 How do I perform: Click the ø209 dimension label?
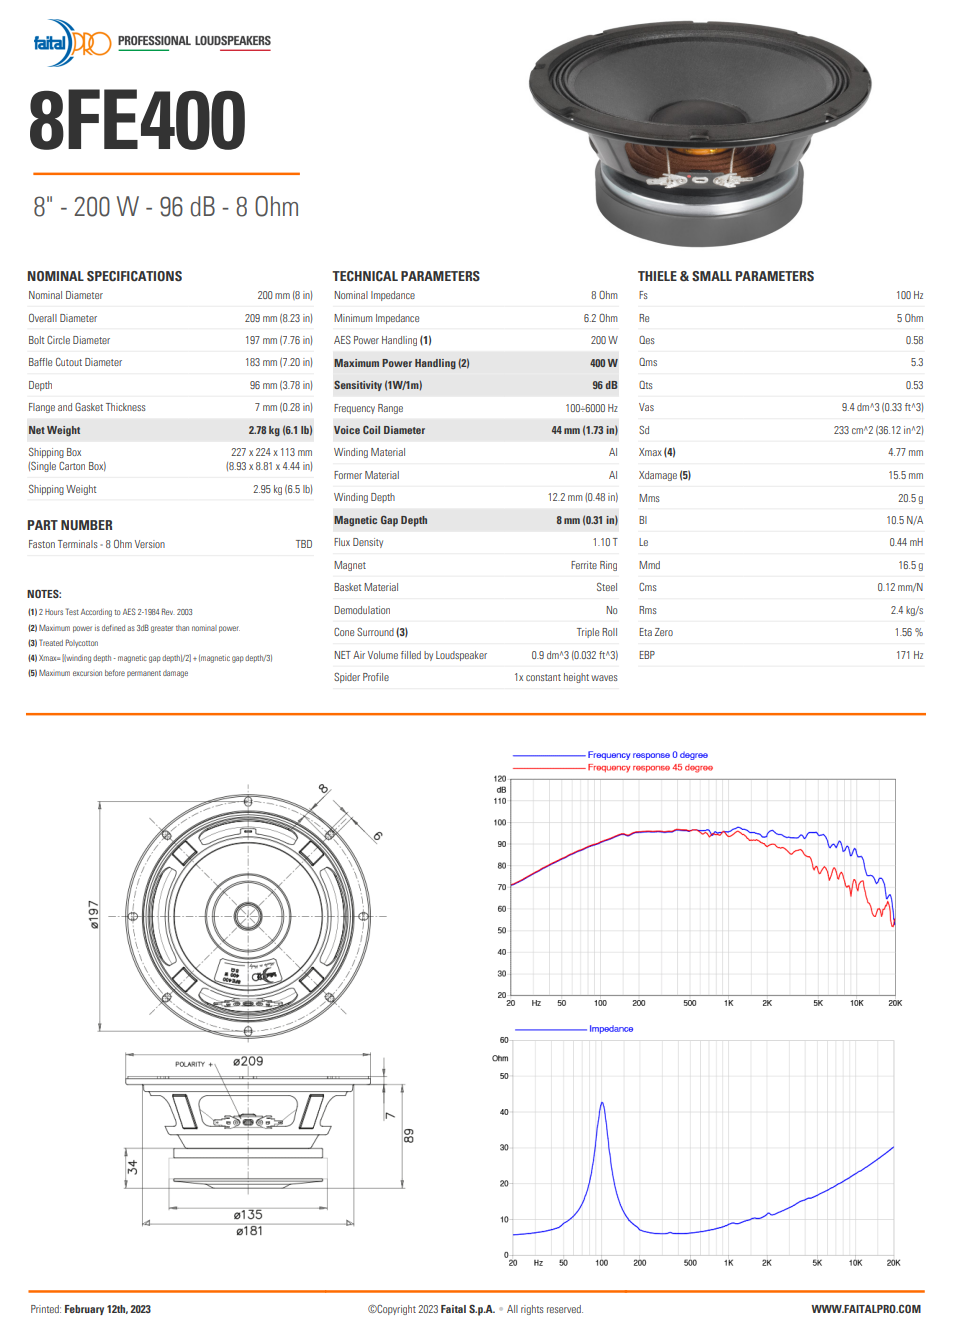(x=248, y=1061)
